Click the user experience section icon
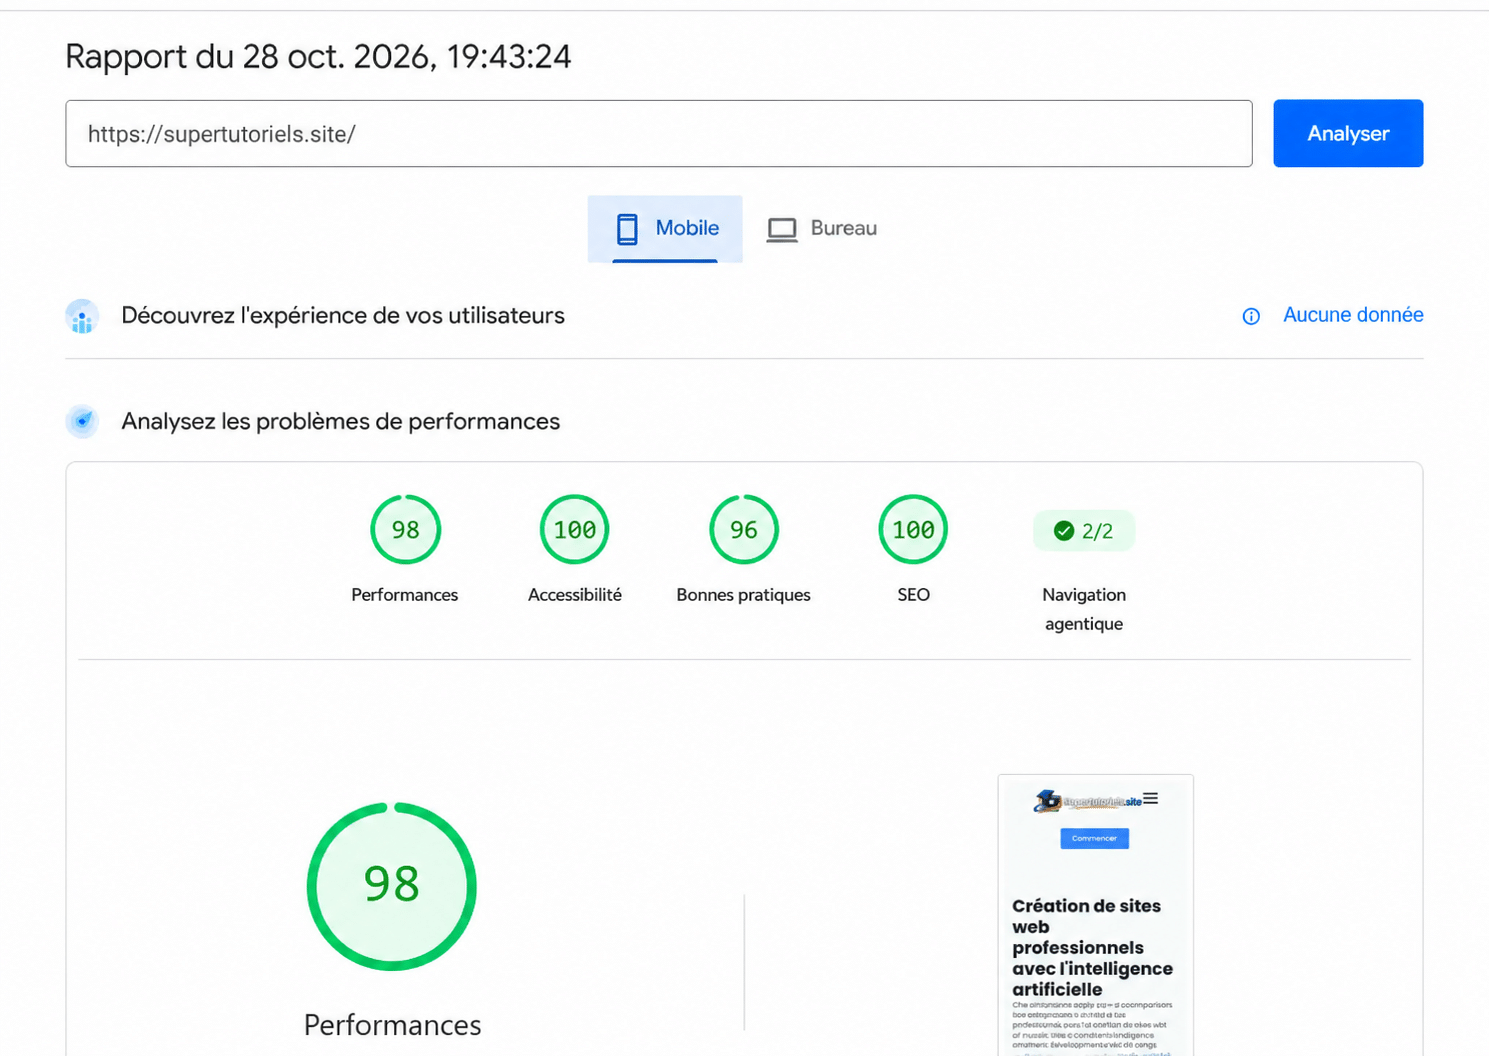1489x1056 pixels. point(83,316)
